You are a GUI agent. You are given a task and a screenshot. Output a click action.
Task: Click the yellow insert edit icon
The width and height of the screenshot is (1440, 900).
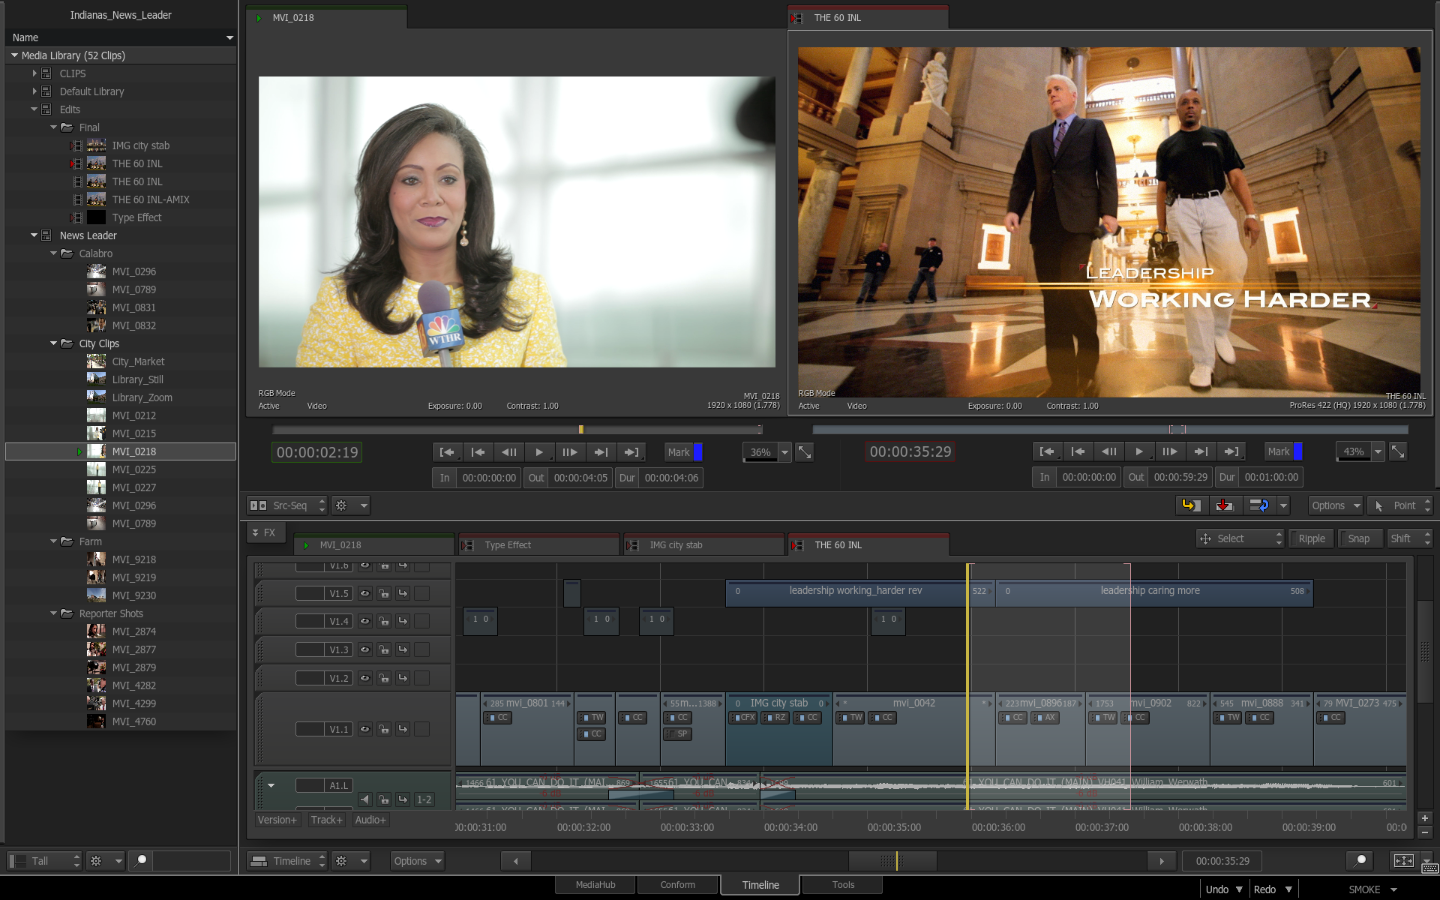click(x=1190, y=506)
